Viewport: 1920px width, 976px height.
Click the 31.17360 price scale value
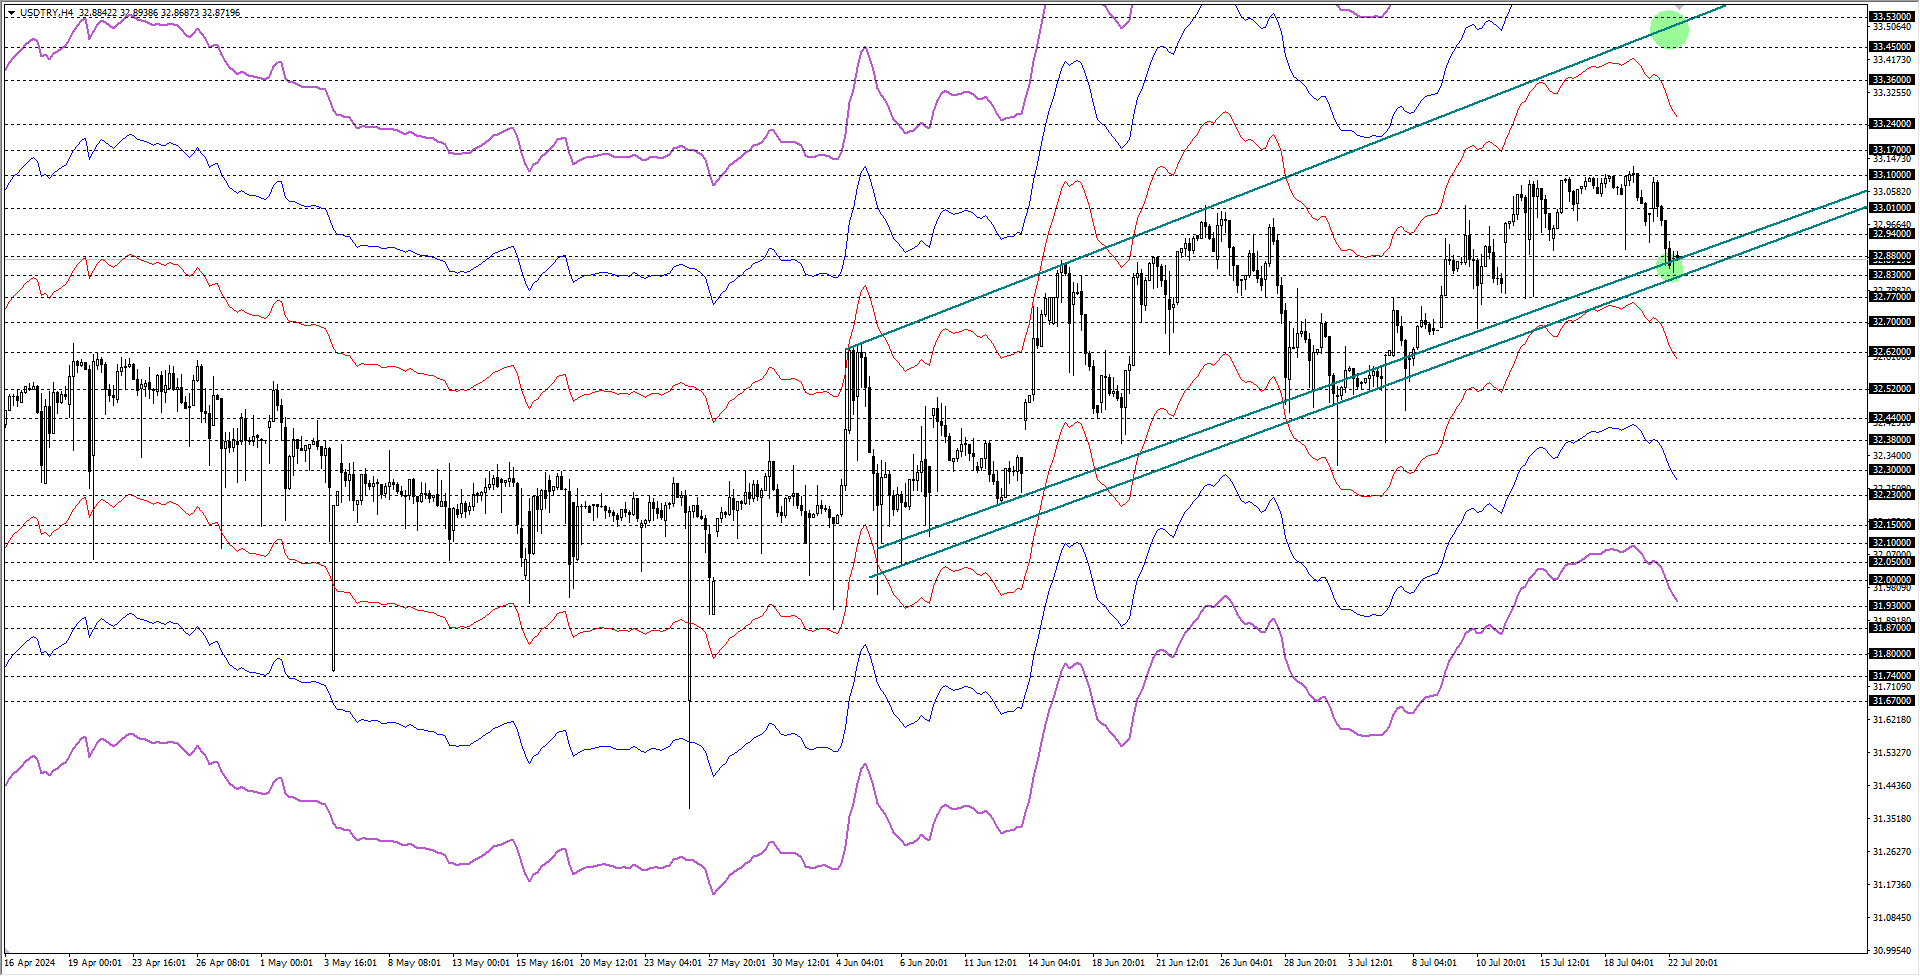(1891, 885)
